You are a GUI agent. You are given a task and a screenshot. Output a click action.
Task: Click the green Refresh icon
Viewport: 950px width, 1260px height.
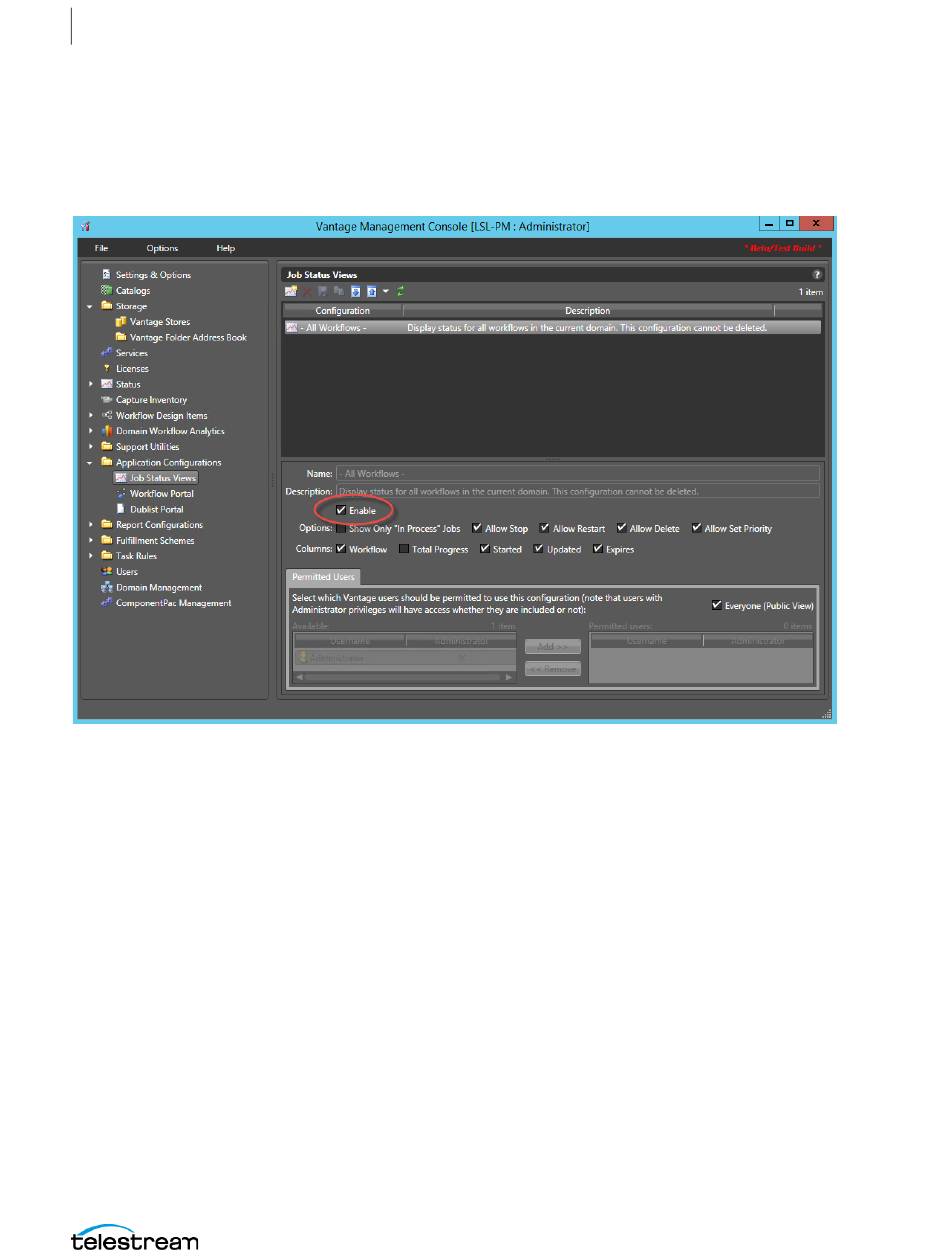(401, 291)
